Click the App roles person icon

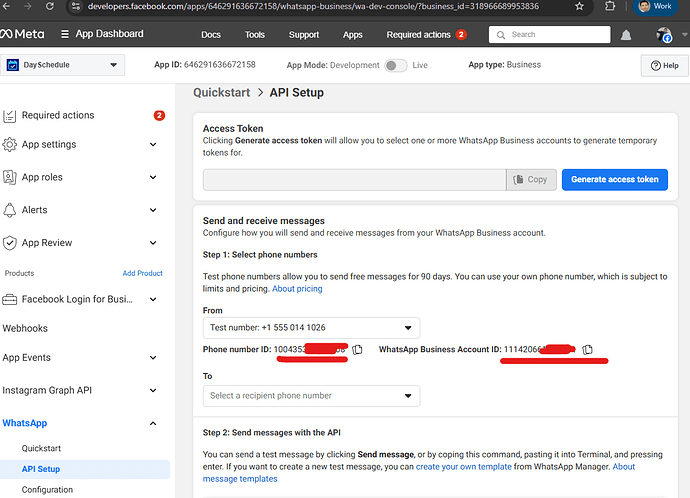click(10, 177)
